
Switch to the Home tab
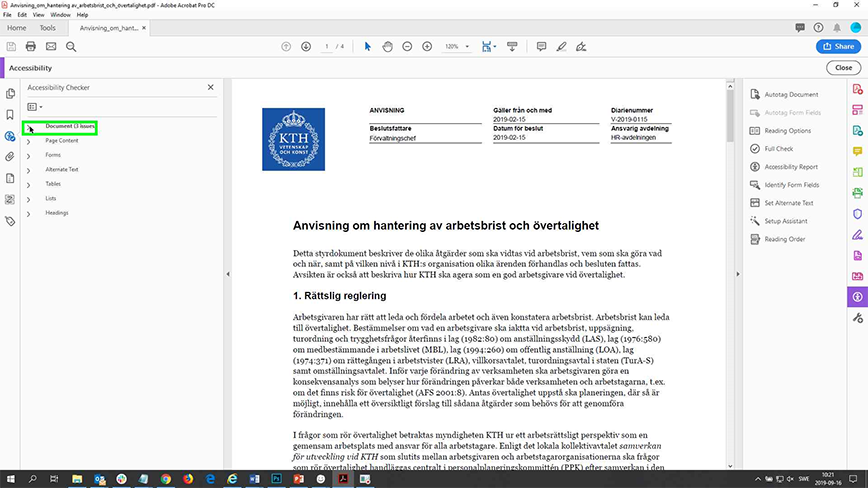(x=17, y=28)
